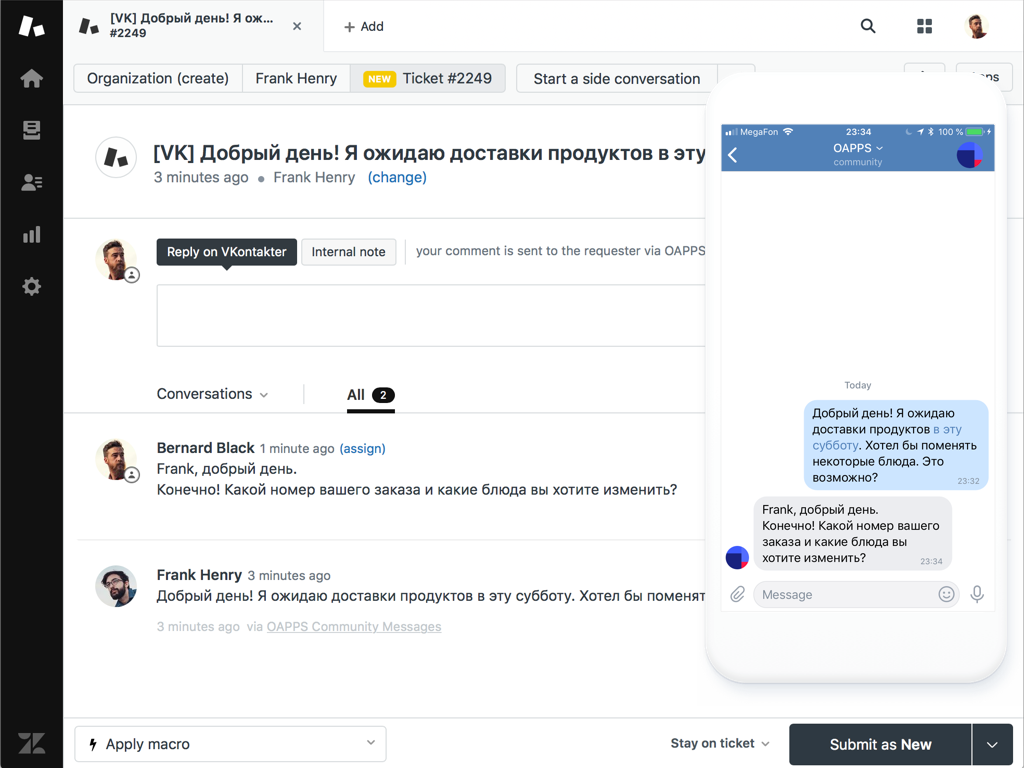Open the Conversations filter dropdown
This screenshot has height=768, width=1024.
pyautogui.click(x=212, y=394)
